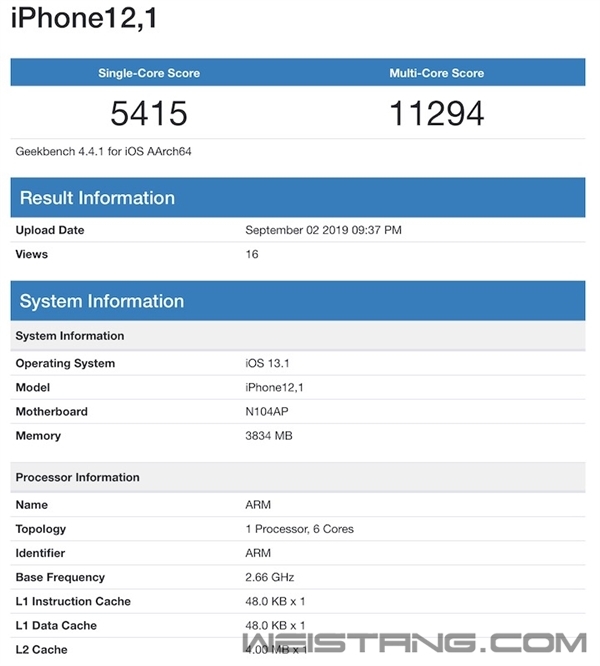Click the L1 Instruction Cache row label
The width and height of the screenshot is (600, 666).
click(73, 601)
